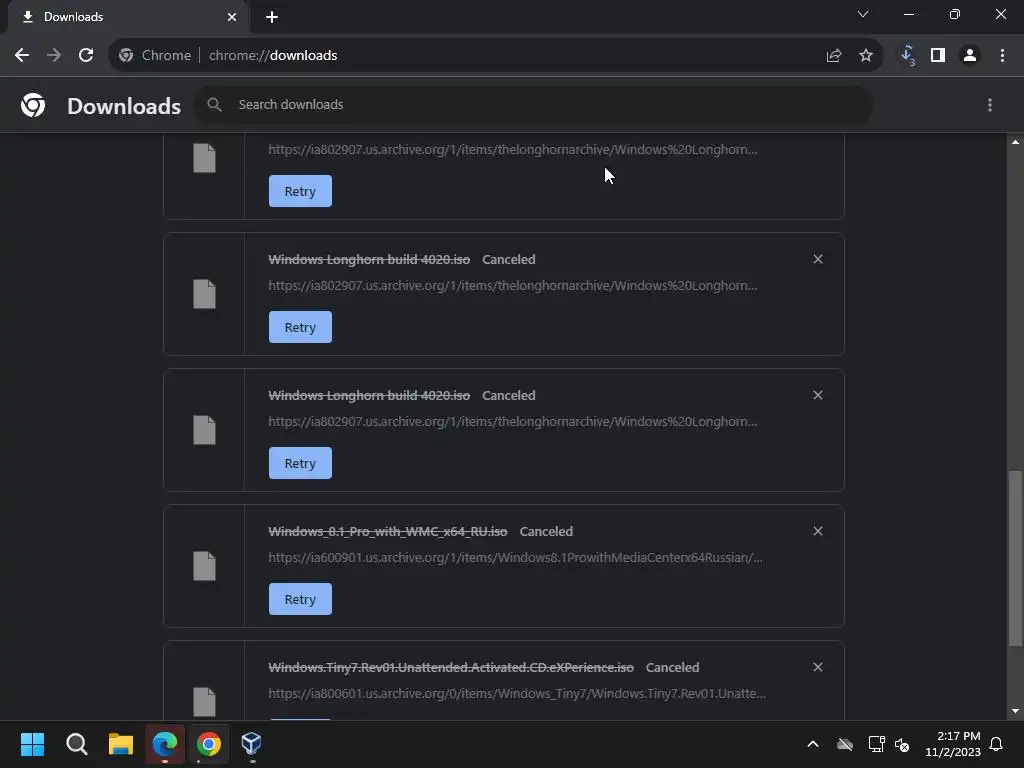Image resolution: width=1024 pixels, height=768 pixels.
Task: Show hidden system tray icons
Action: point(812,744)
